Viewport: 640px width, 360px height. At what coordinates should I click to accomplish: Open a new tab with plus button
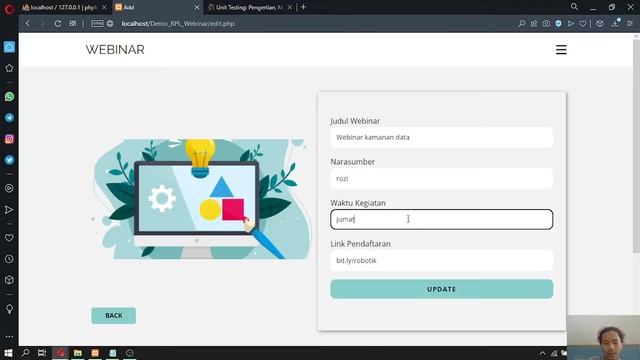click(x=303, y=7)
